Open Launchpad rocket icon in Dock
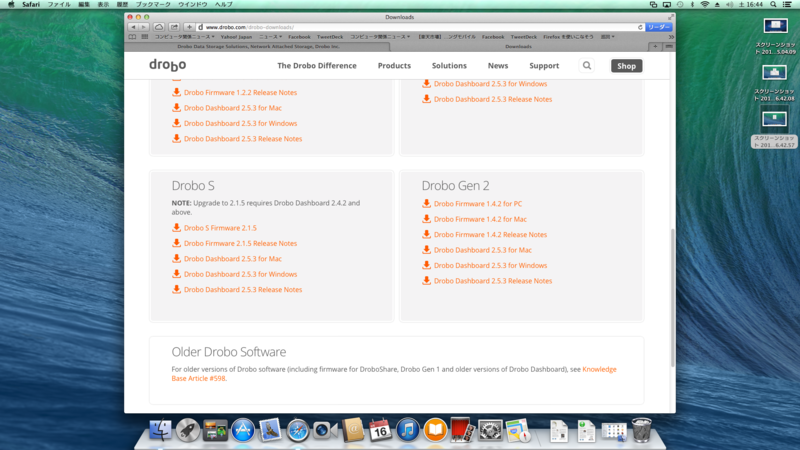800x450 pixels. pos(188,430)
